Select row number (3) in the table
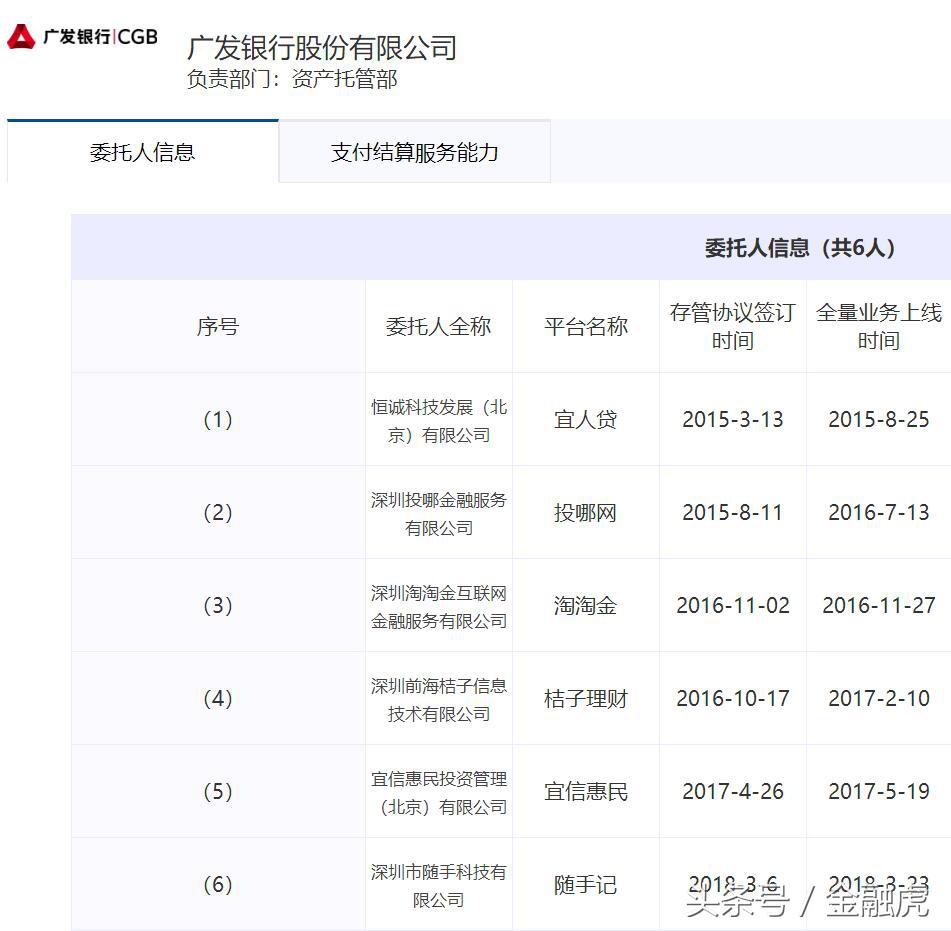 [x=216, y=605]
